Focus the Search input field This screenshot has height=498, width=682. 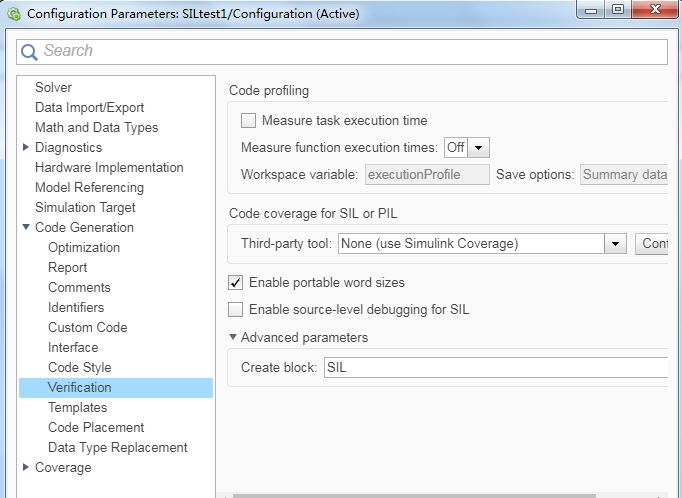pyautogui.click(x=342, y=52)
